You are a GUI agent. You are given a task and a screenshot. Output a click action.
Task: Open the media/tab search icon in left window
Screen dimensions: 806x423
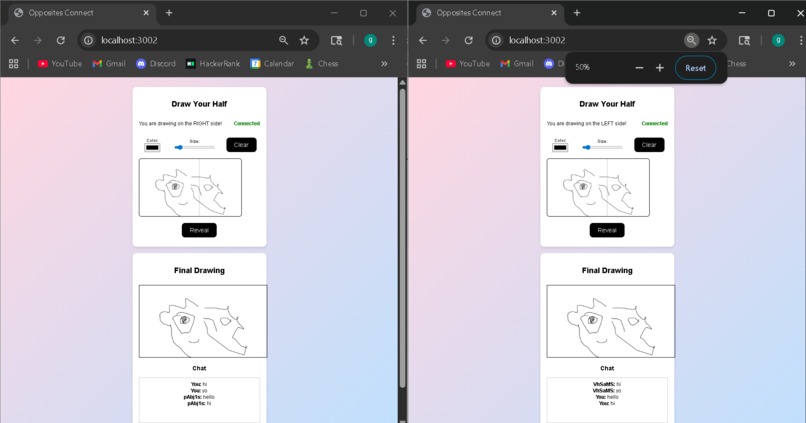click(336, 40)
